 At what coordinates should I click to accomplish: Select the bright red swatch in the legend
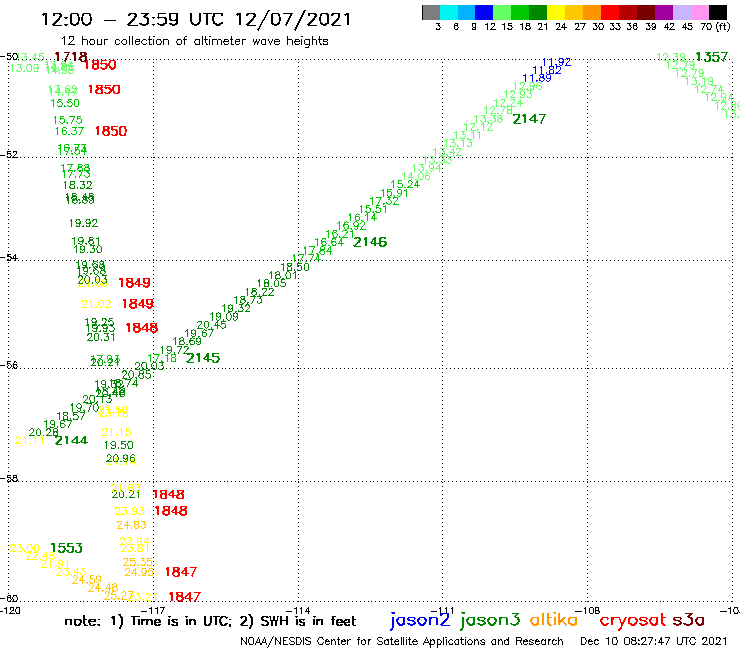(x=610, y=12)
